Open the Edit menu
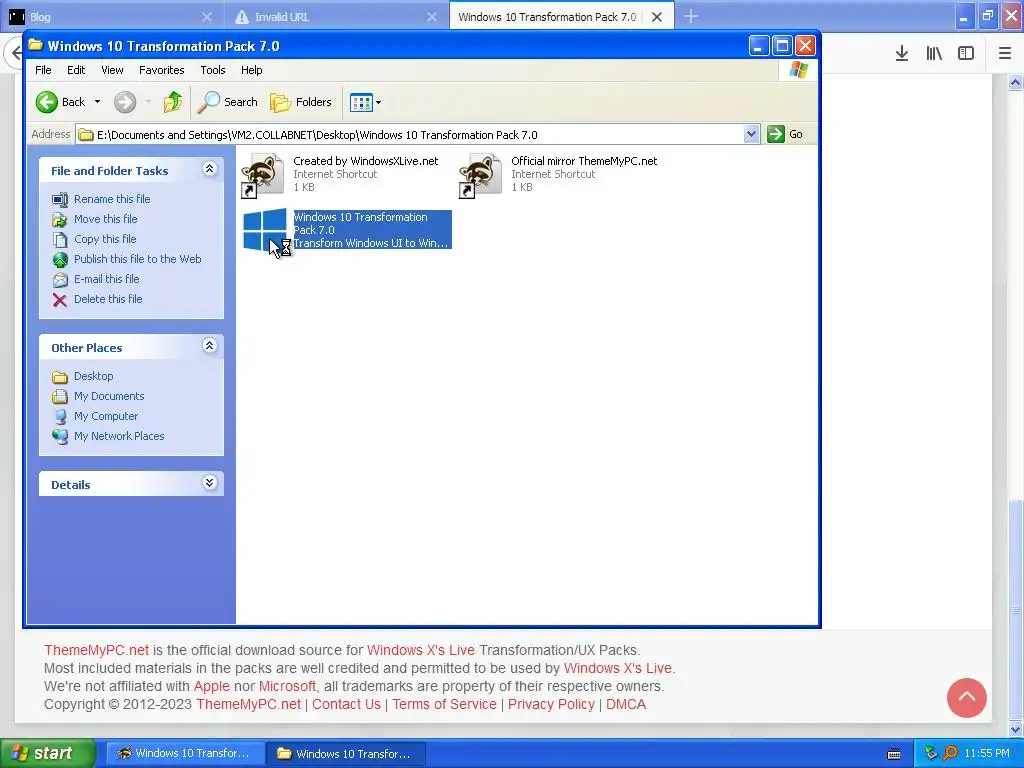1024x768 pixels. point(76,70)
